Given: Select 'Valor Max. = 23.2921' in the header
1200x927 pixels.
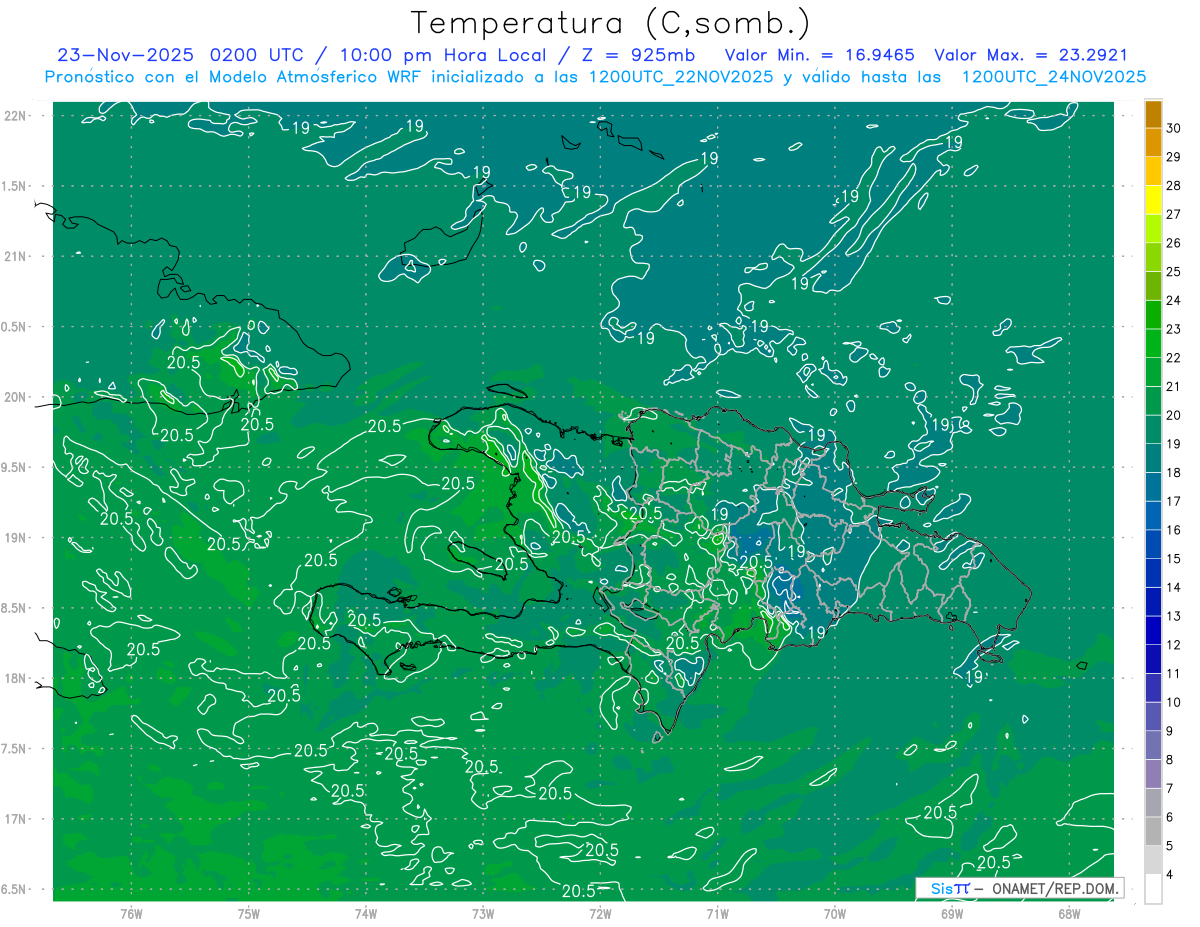Looking at the screenshot, I should (1031, 55).
